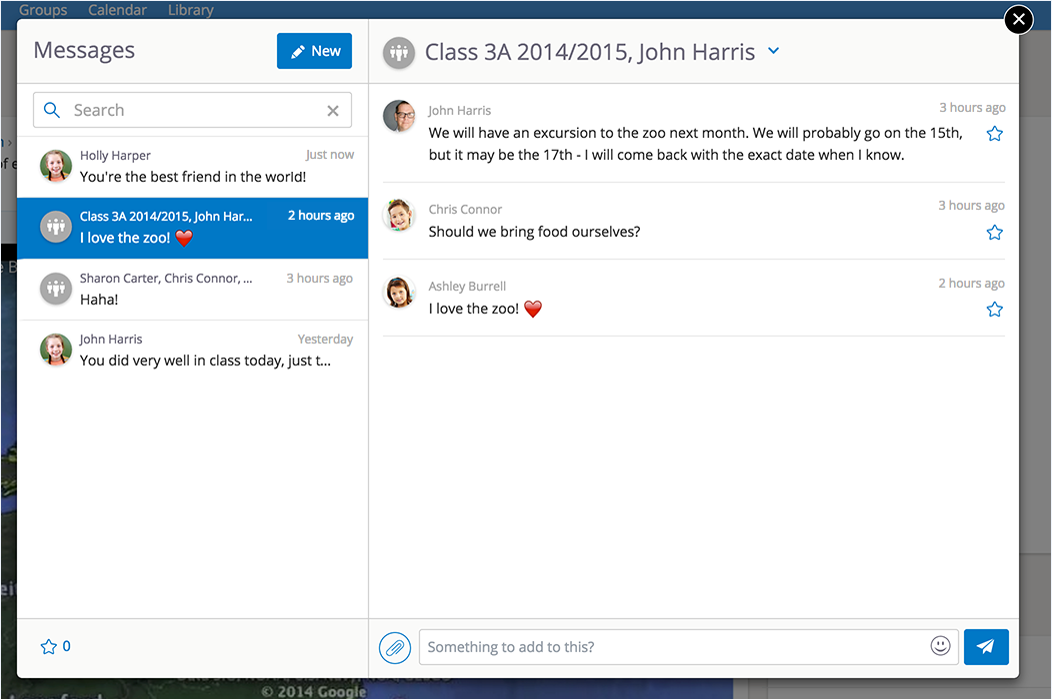Viewport: 1052px width, 699px height.
Task: Open the emoji picker smiley icon
Action: (x=940, y=646)
